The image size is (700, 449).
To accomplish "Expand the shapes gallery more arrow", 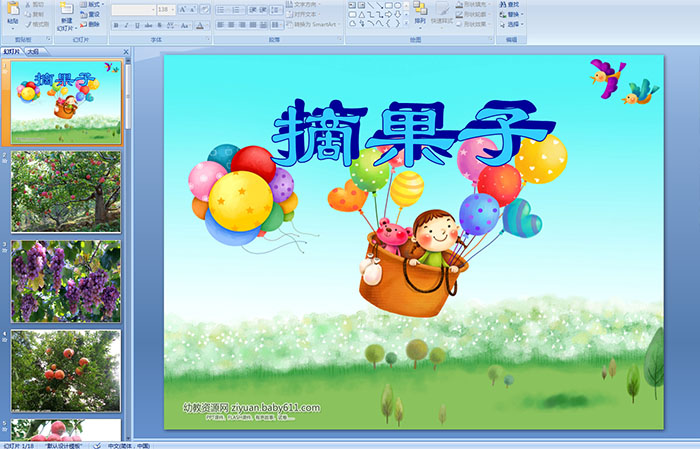I will [x=406, y=23].
